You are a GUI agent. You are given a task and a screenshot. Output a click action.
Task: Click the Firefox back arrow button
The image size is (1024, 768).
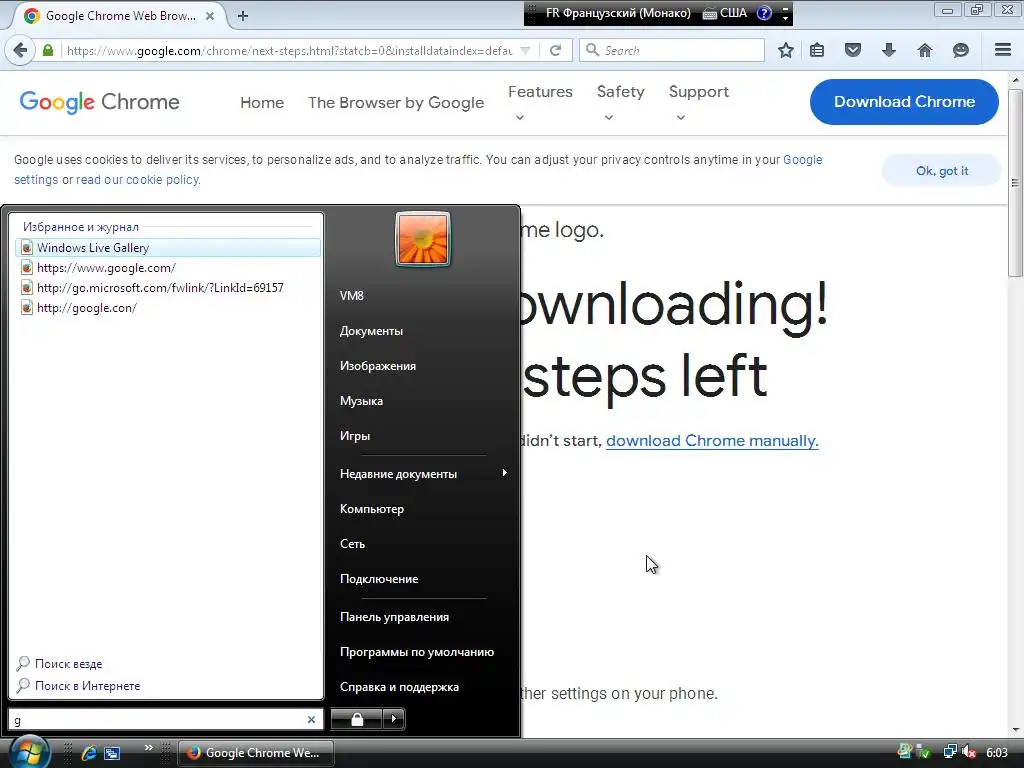tap(20, 50)
